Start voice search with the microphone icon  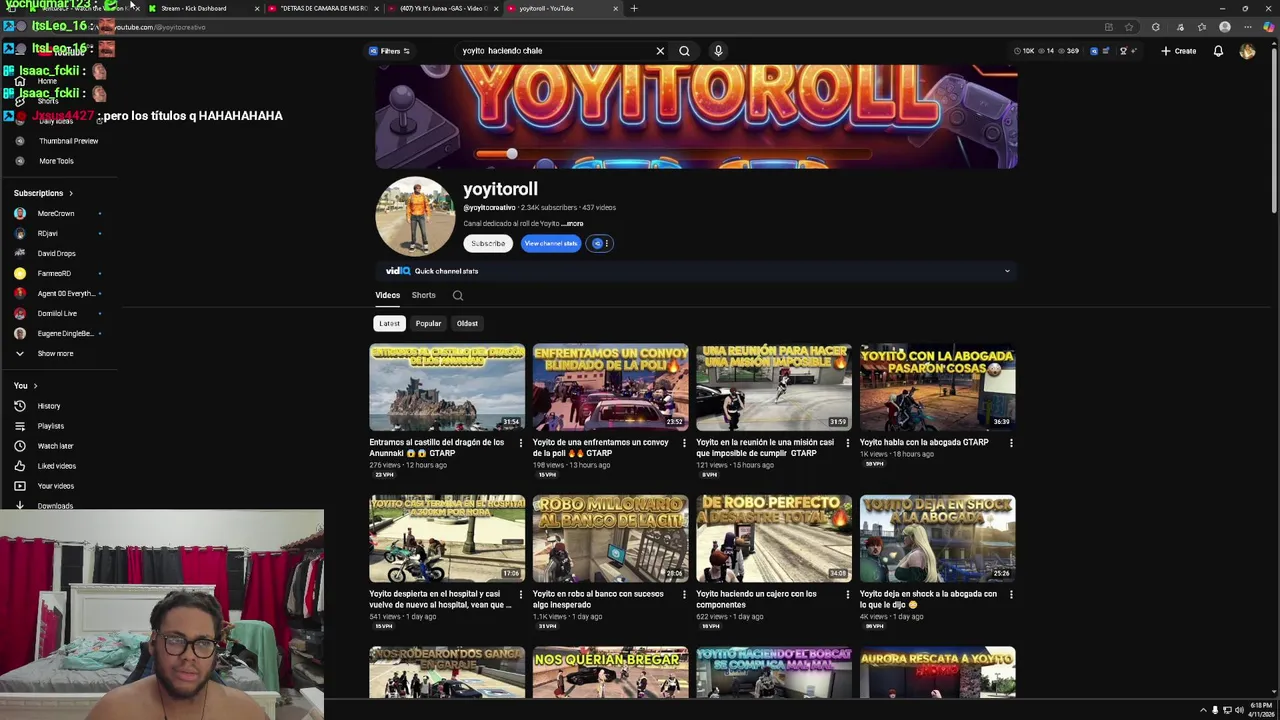[x=718, y=51]
